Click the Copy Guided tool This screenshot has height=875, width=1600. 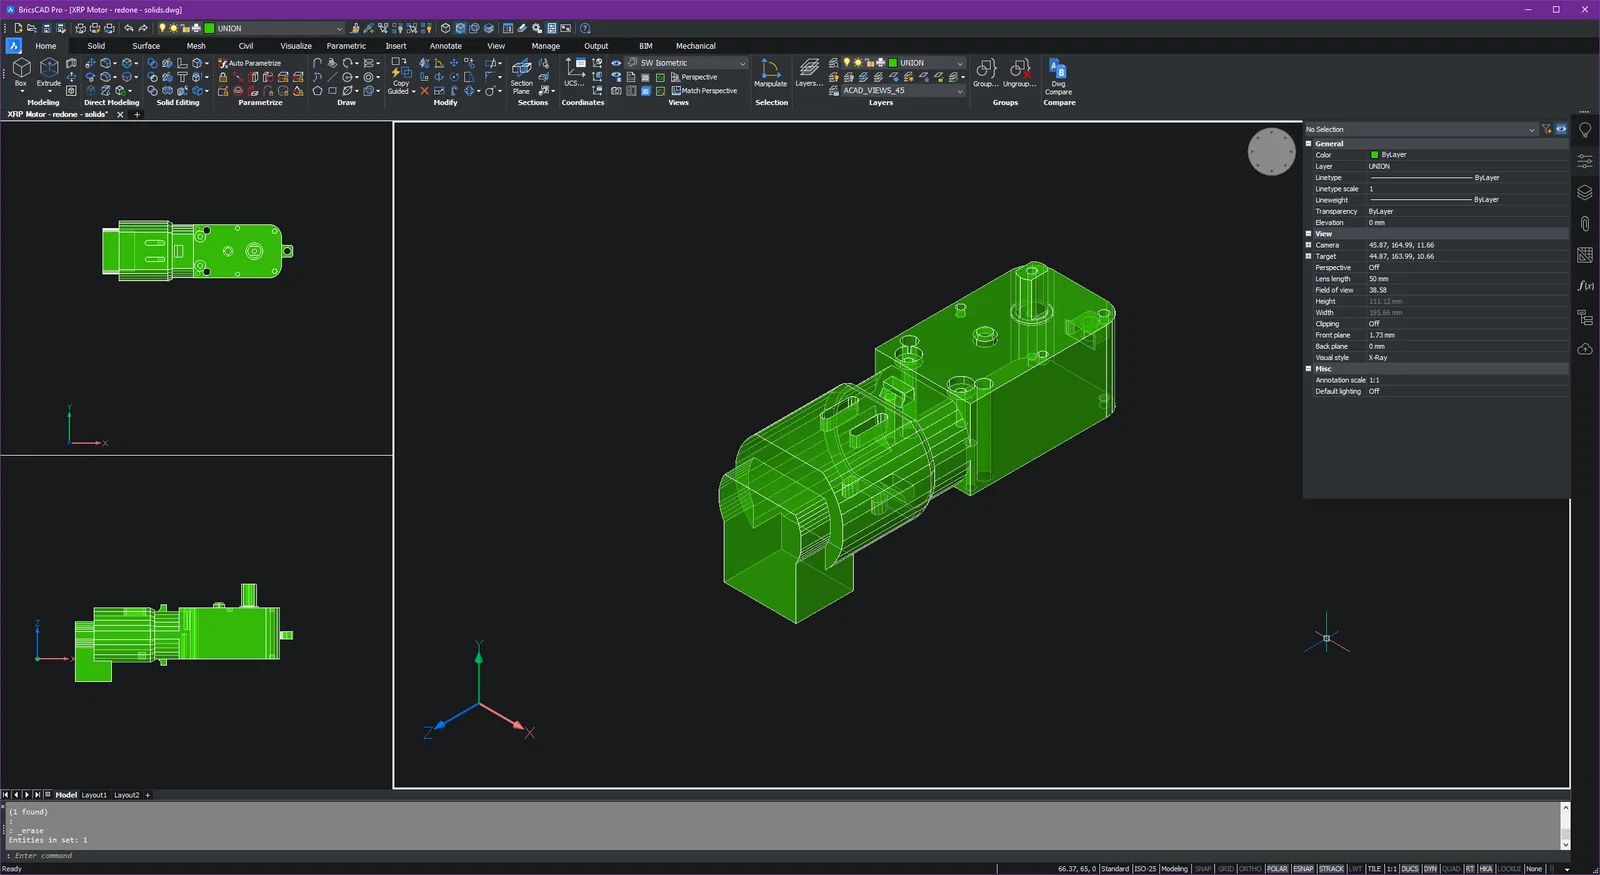pyautogui.click(x=400, y=76)
